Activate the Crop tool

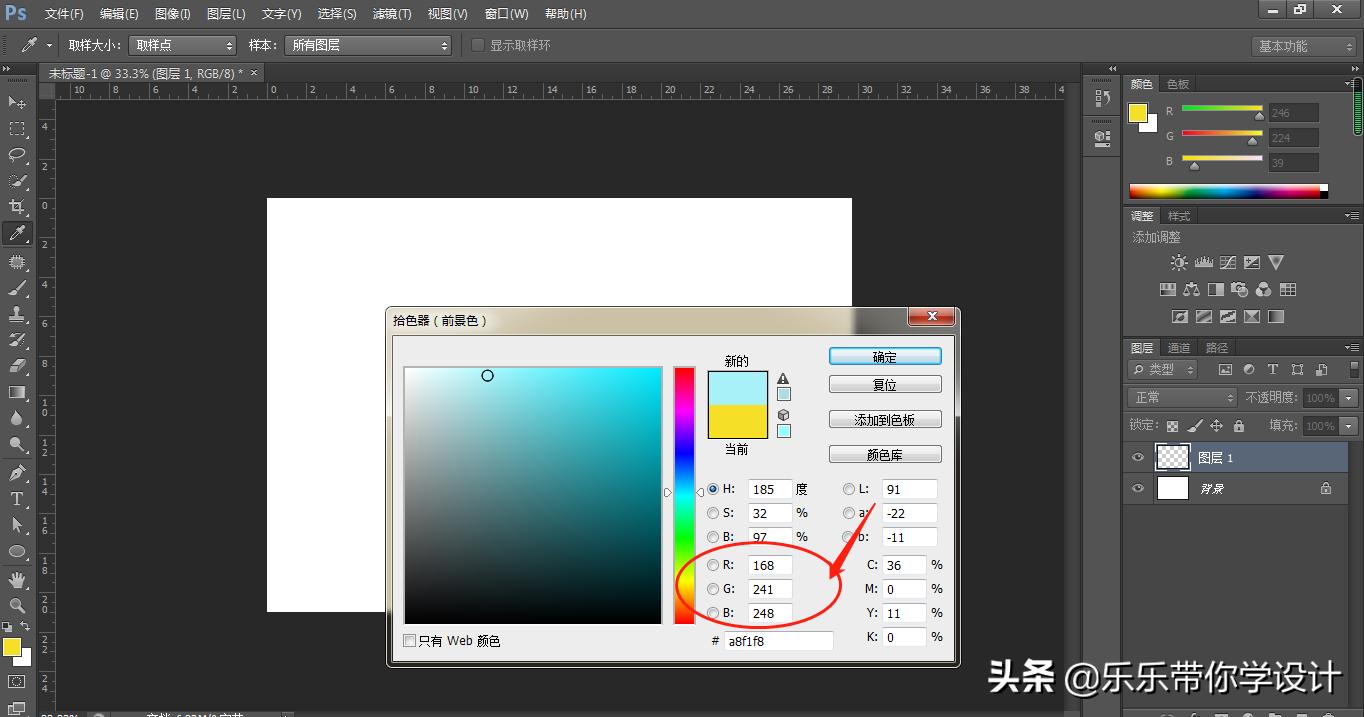click(17, 207)
